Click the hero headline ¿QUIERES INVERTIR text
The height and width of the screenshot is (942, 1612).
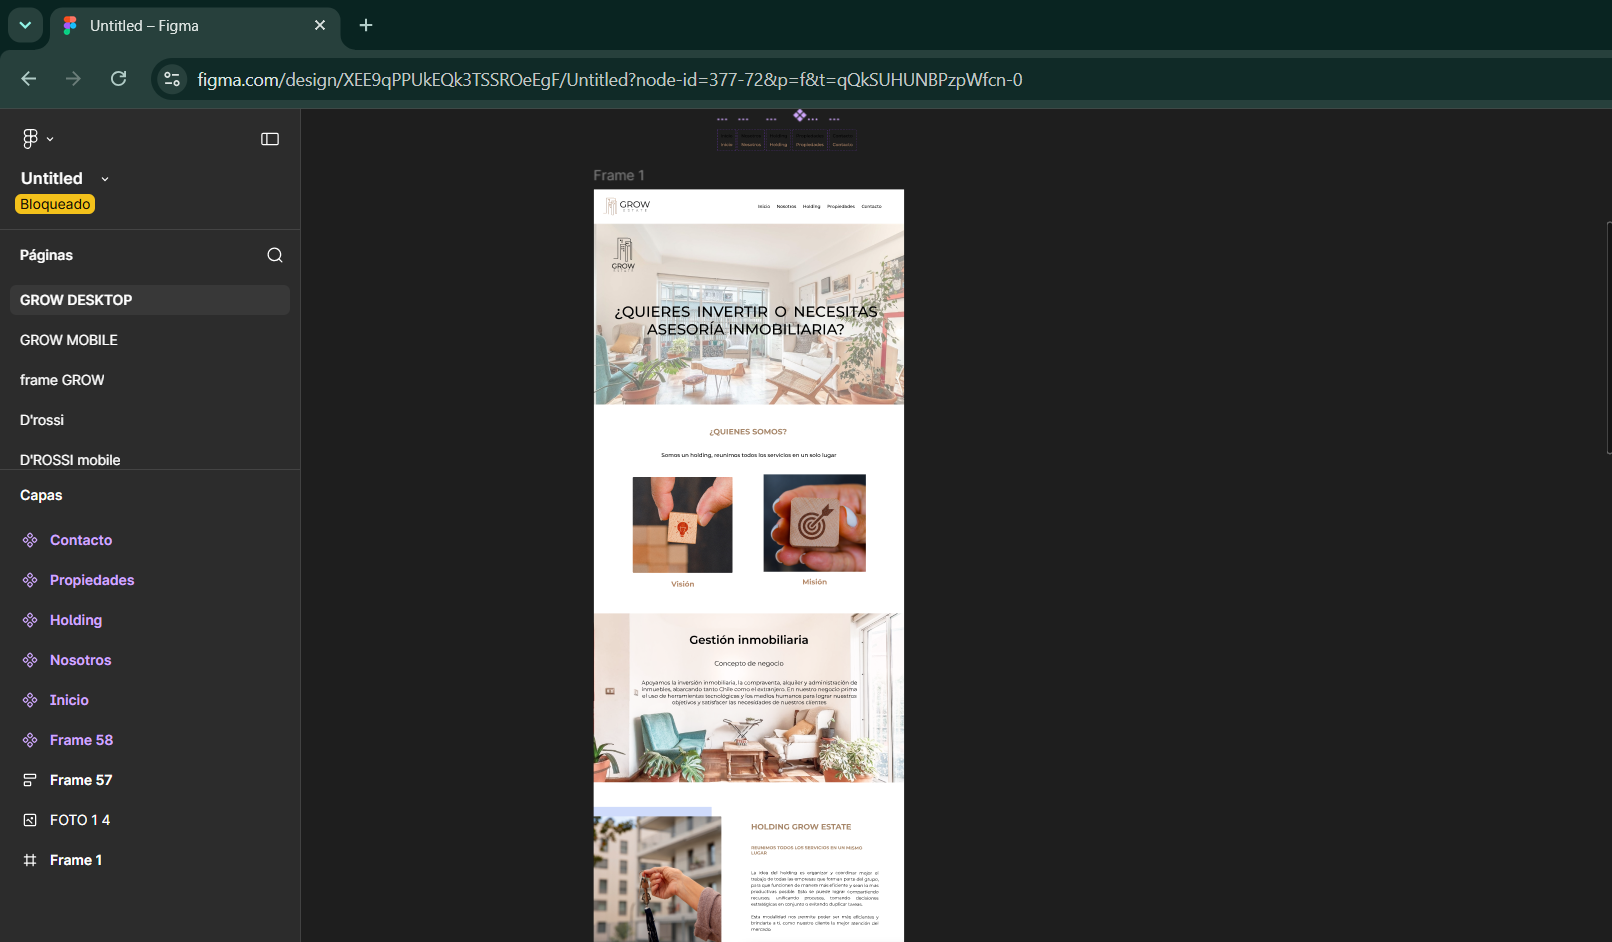pyautogui.click(x=746, y=320)
